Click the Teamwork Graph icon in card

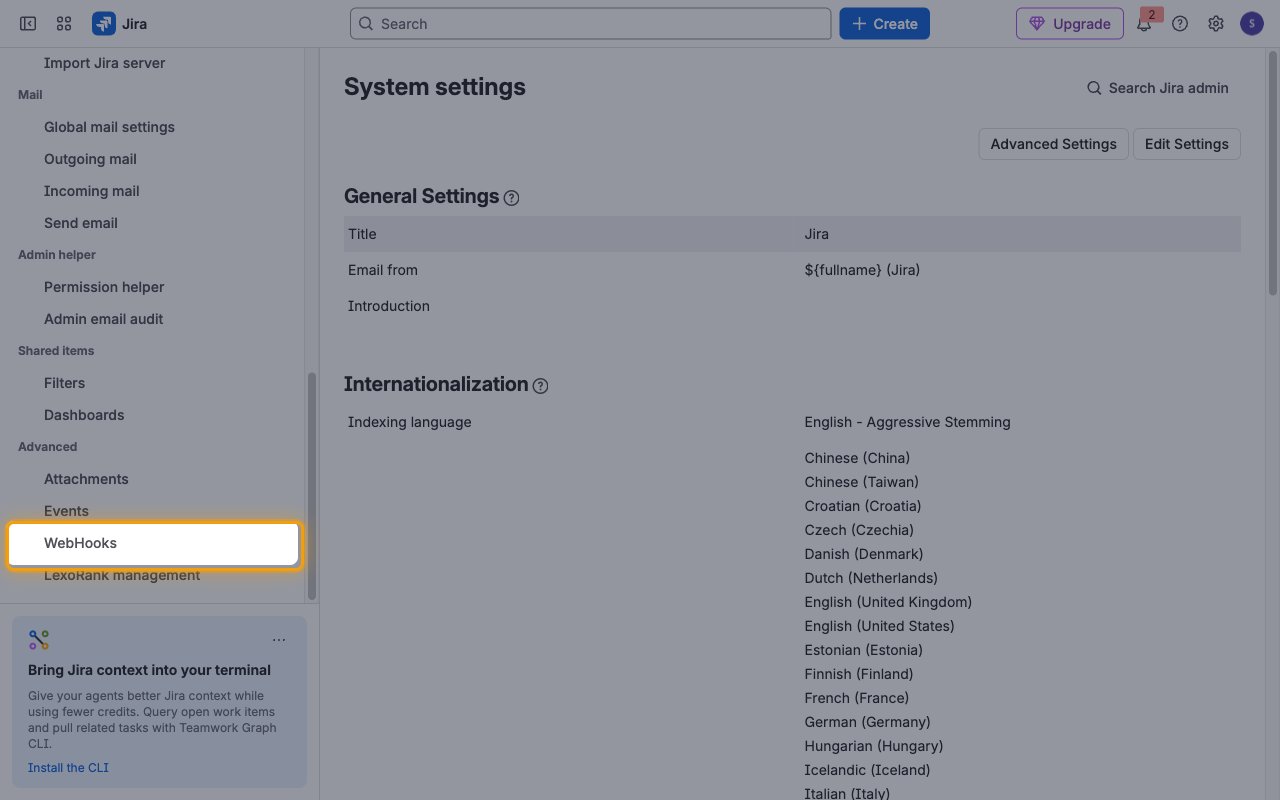click(x=39, y=640)
